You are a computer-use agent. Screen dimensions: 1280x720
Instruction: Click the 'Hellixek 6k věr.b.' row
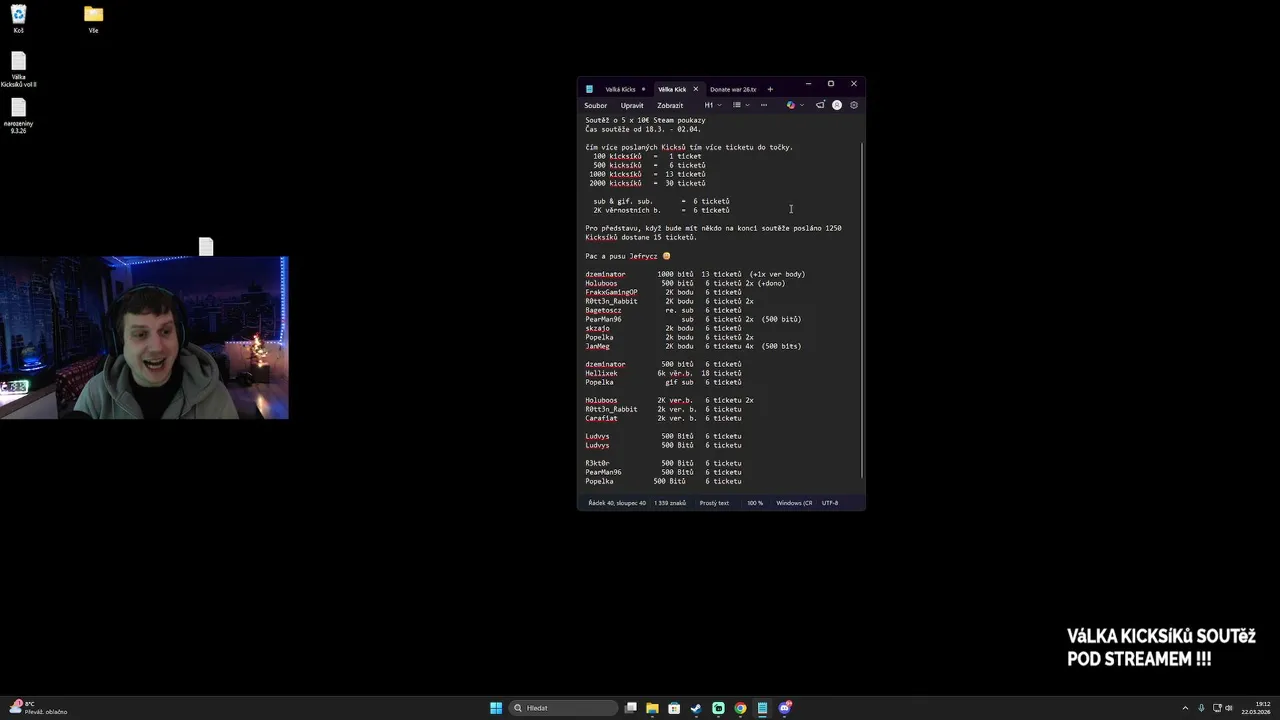(x=663, y=373)
